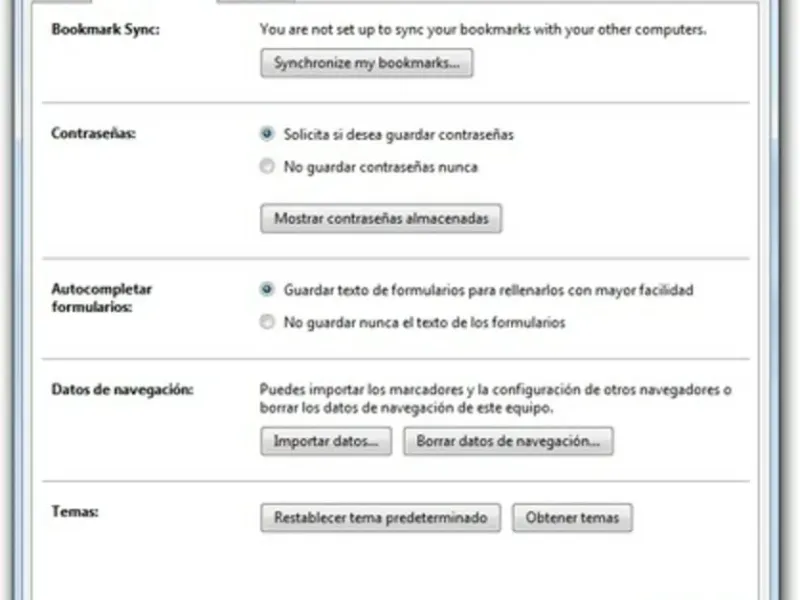Click the 'Temas:' section heading
Image resolution: width=800 pixels, height=600 pixels.
tap(73, 512)
